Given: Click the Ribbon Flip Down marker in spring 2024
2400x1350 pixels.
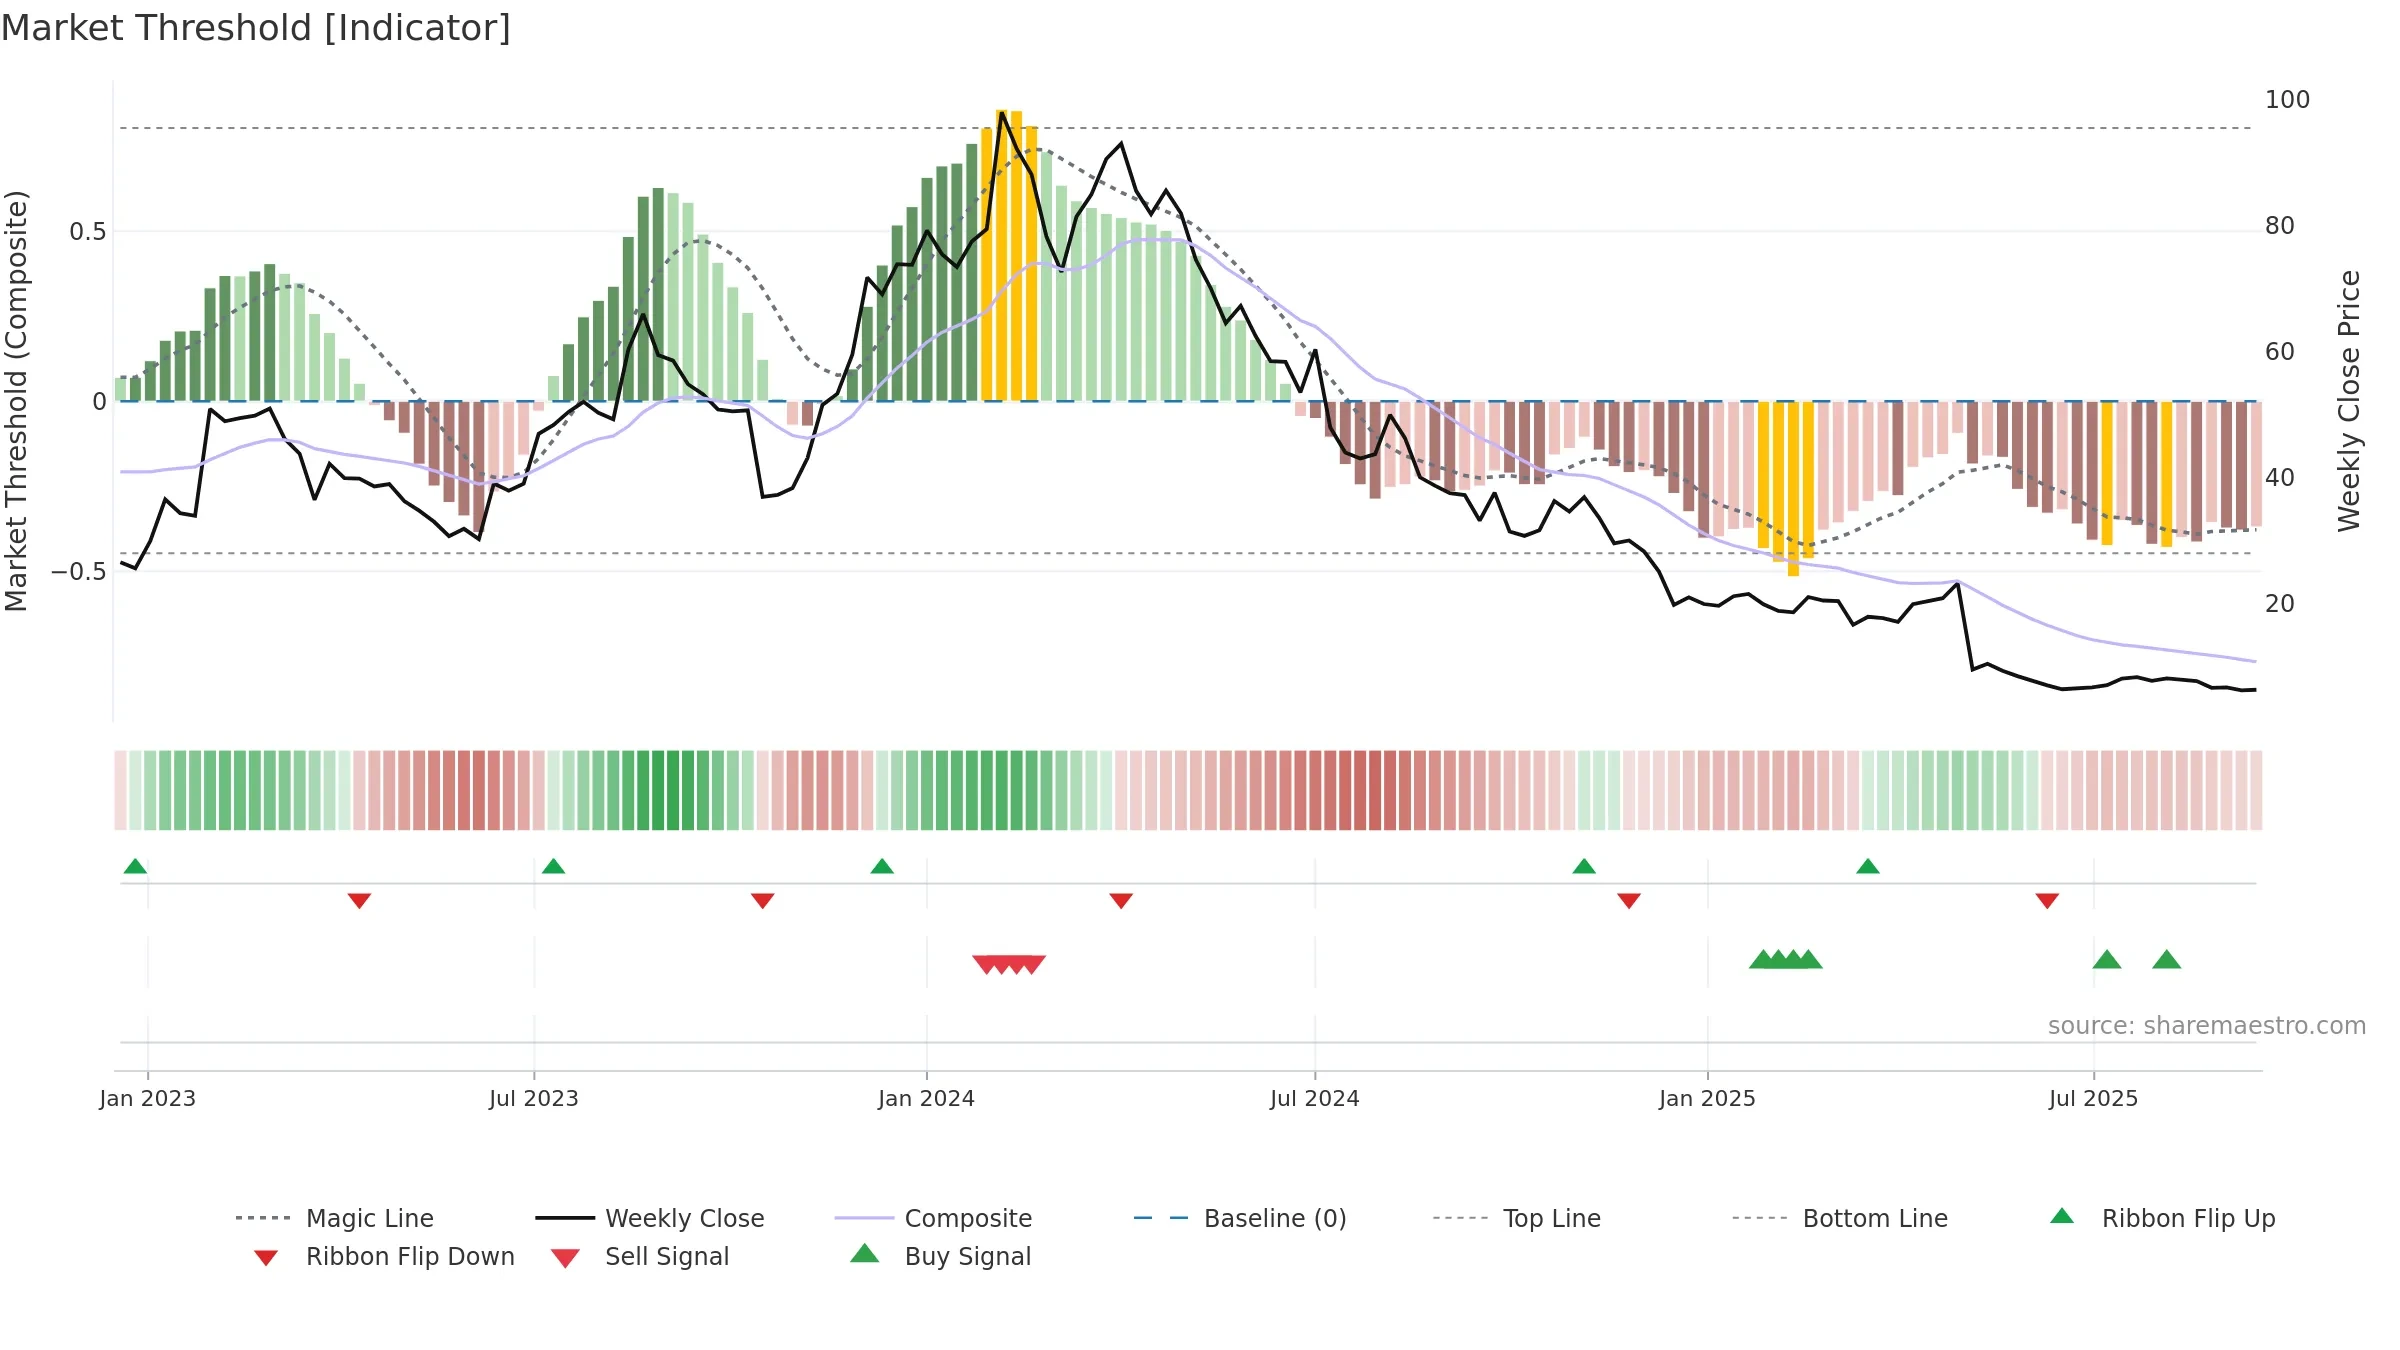Looking at the screenshot, I should click(x=1121, y=901).
